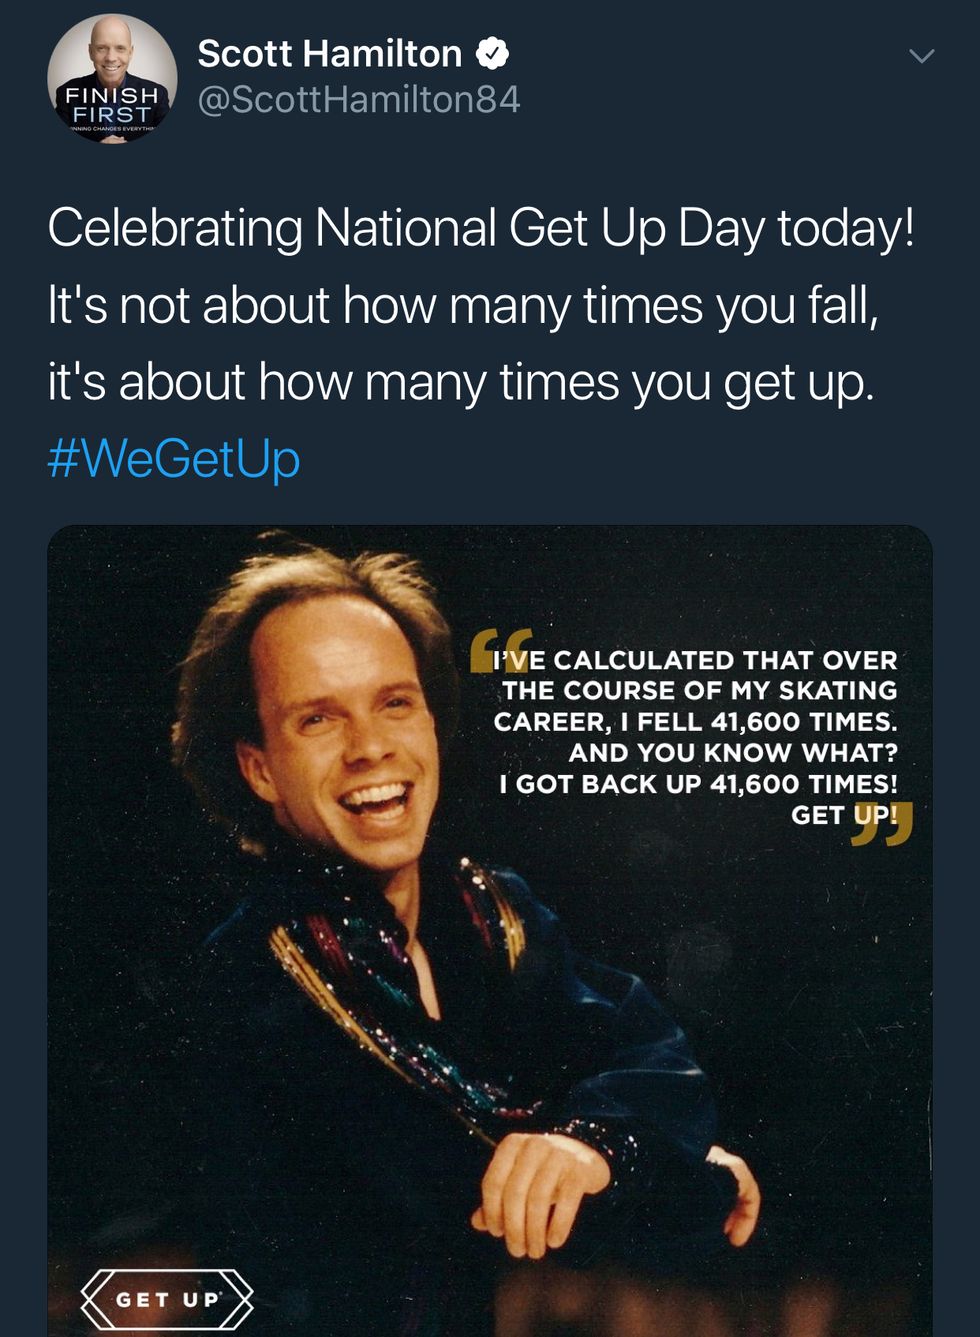The height and width of the screenshot is (1337, 980).
Task: Open the tweet options chevron menu
Action: pos(921,56)
